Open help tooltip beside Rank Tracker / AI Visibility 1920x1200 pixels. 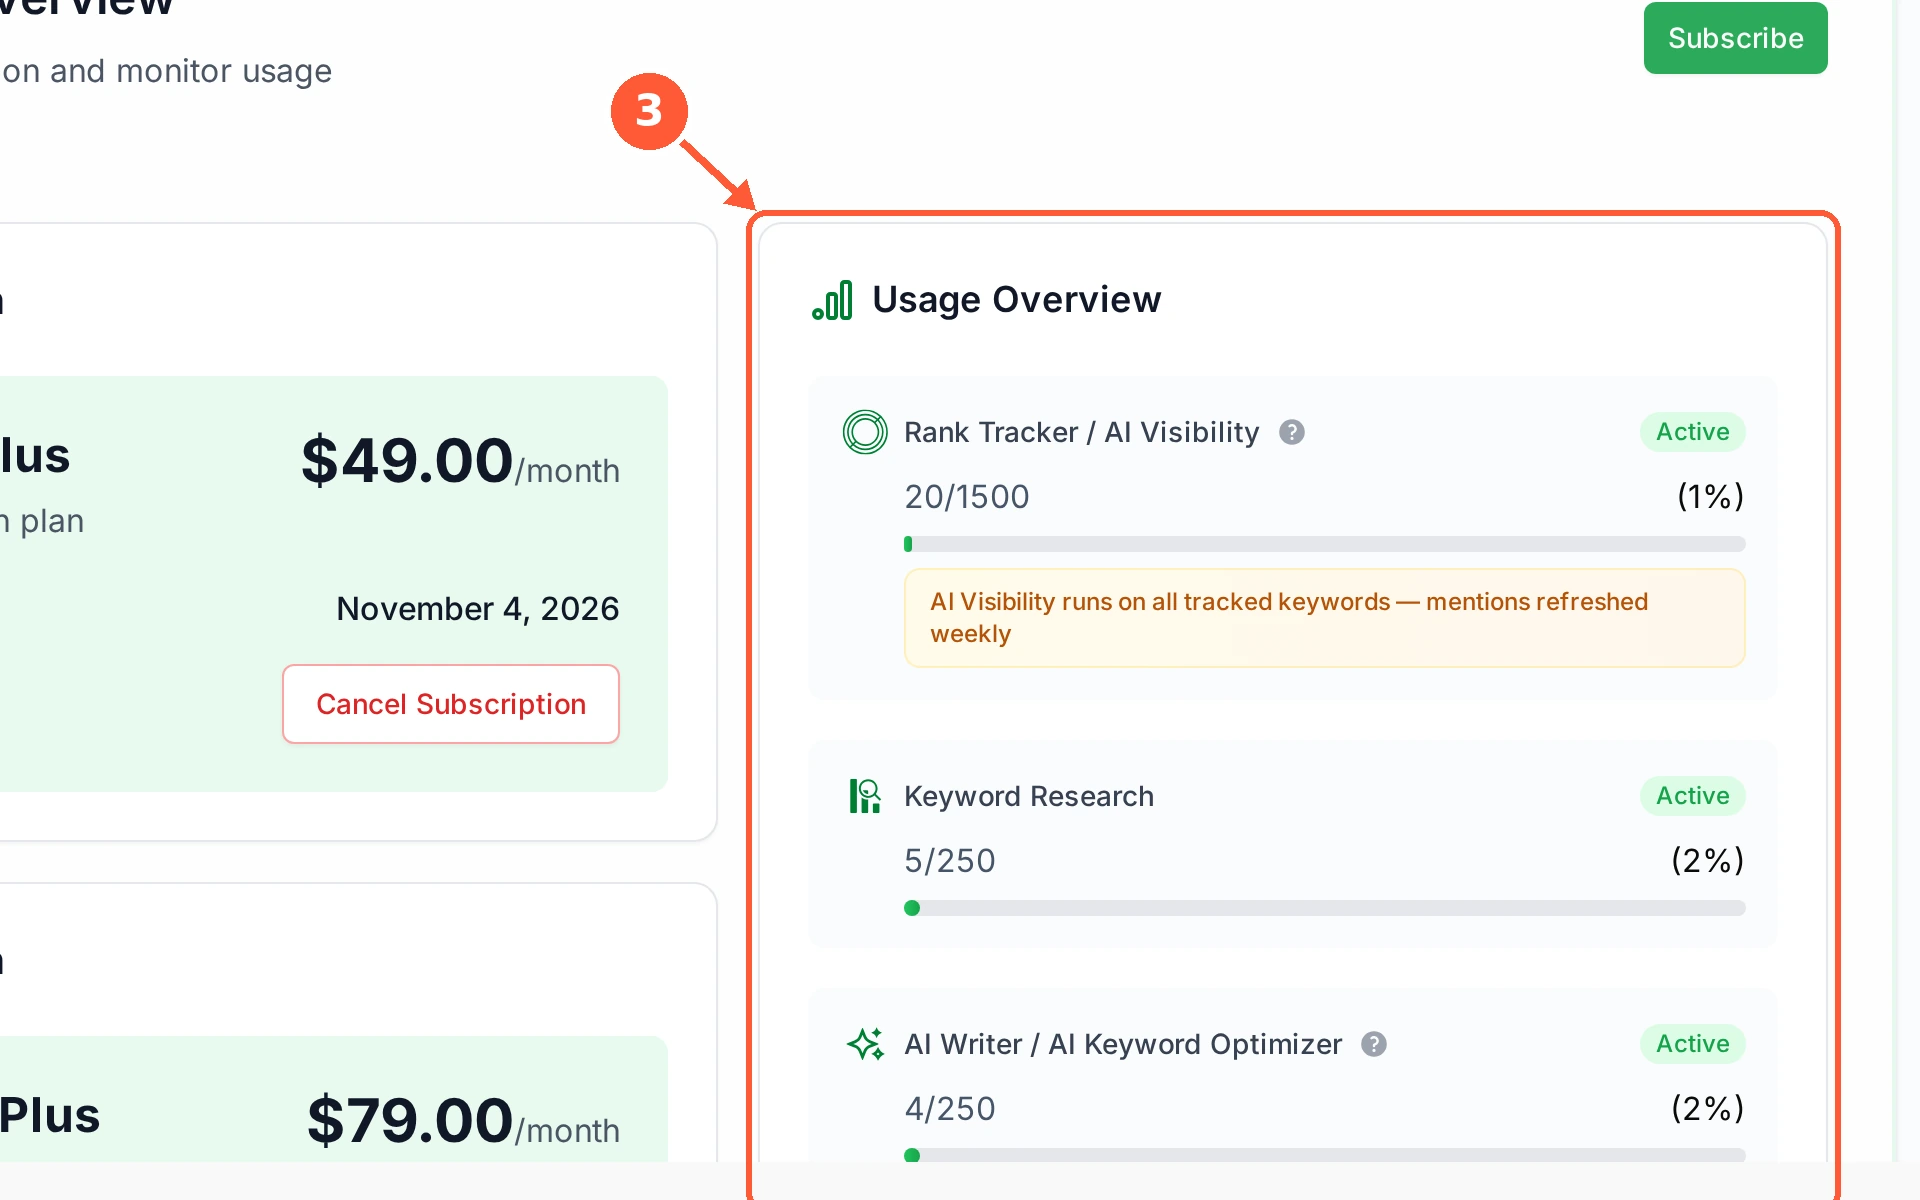[x=1292, y=432]
